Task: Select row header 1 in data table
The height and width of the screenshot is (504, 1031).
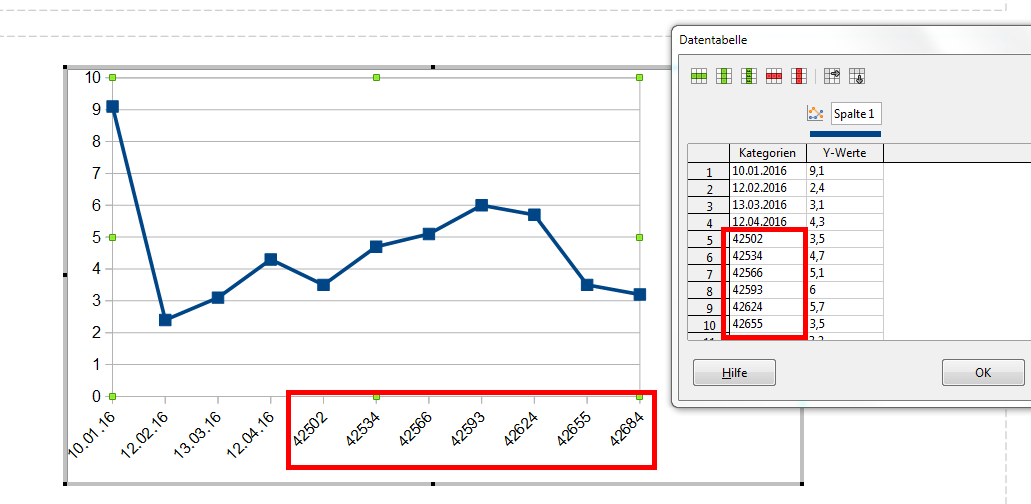Action: point(708,172)
